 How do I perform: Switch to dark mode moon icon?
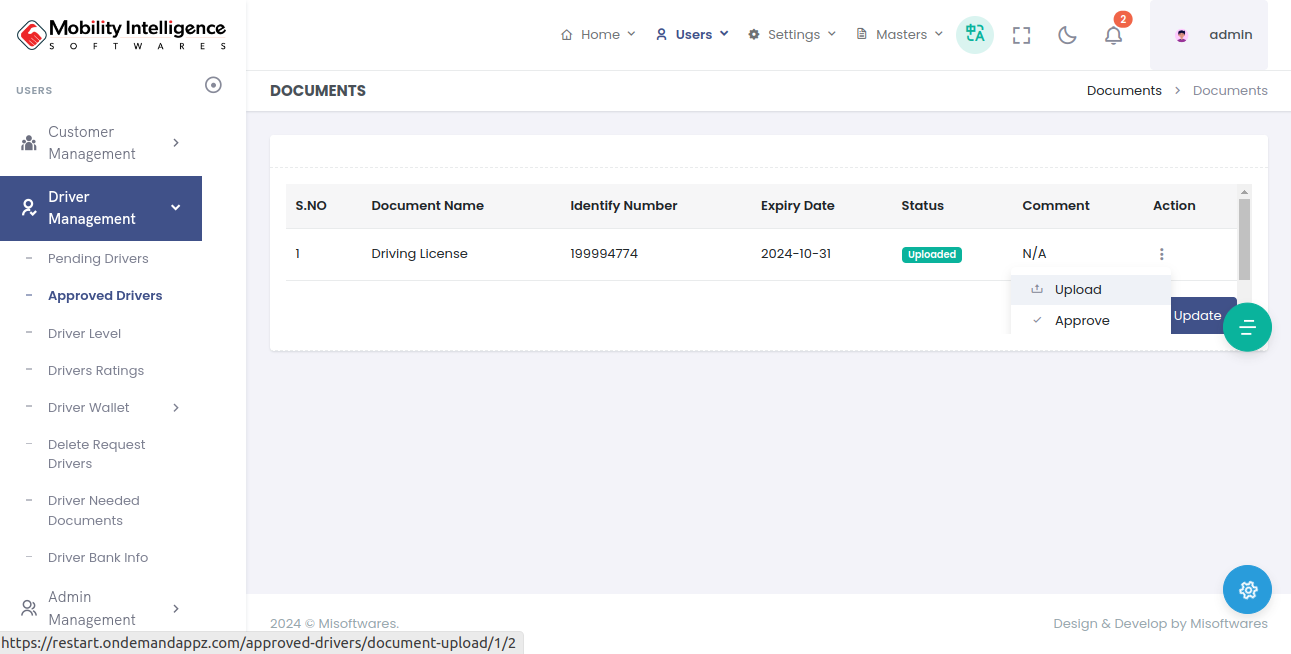(1067, 35)
